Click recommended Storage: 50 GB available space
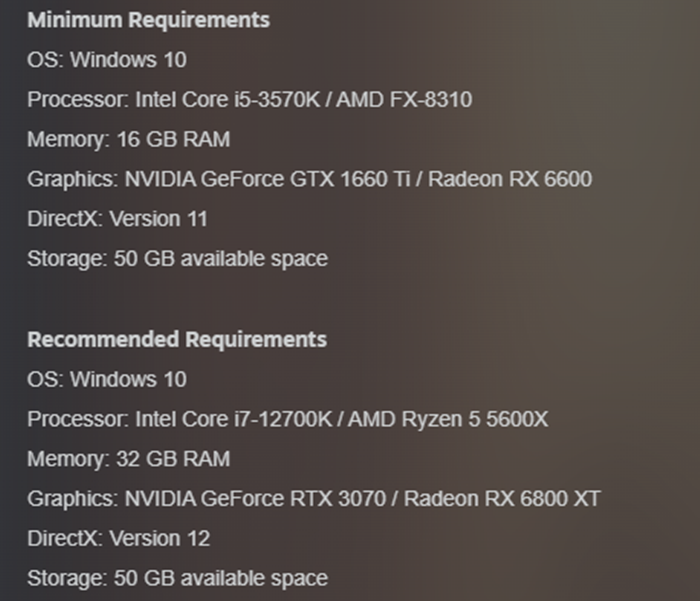This screenshot has height=601, width=700. [178, 579]
